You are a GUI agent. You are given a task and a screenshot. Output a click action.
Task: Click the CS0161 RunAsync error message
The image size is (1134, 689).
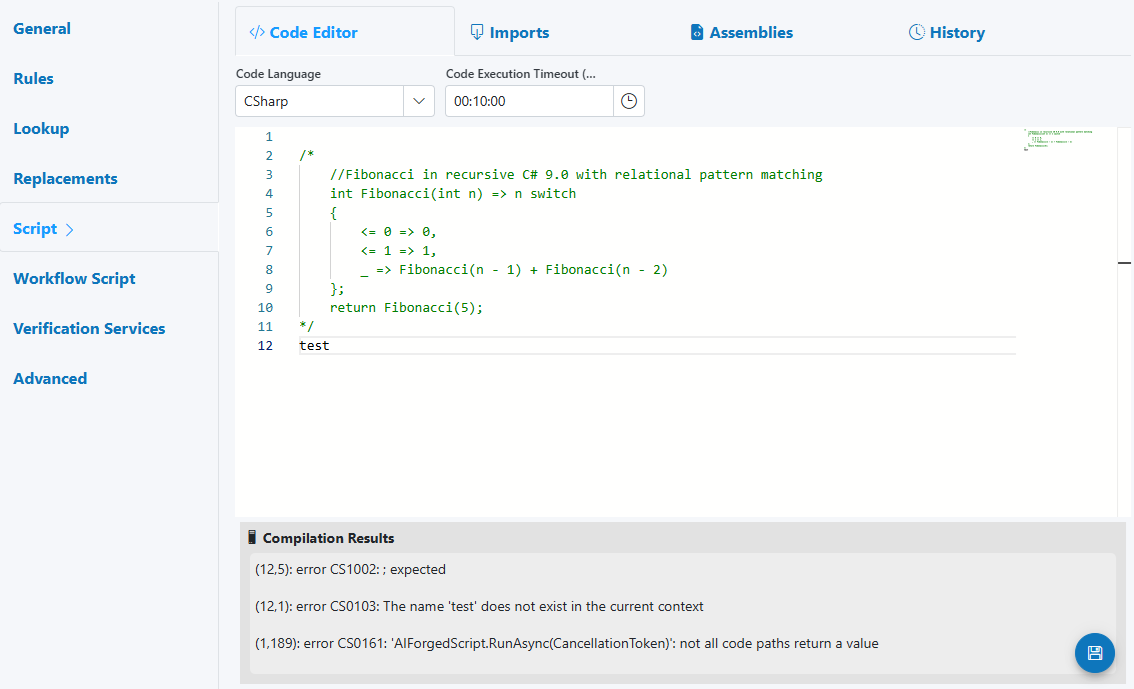[566, 643]
